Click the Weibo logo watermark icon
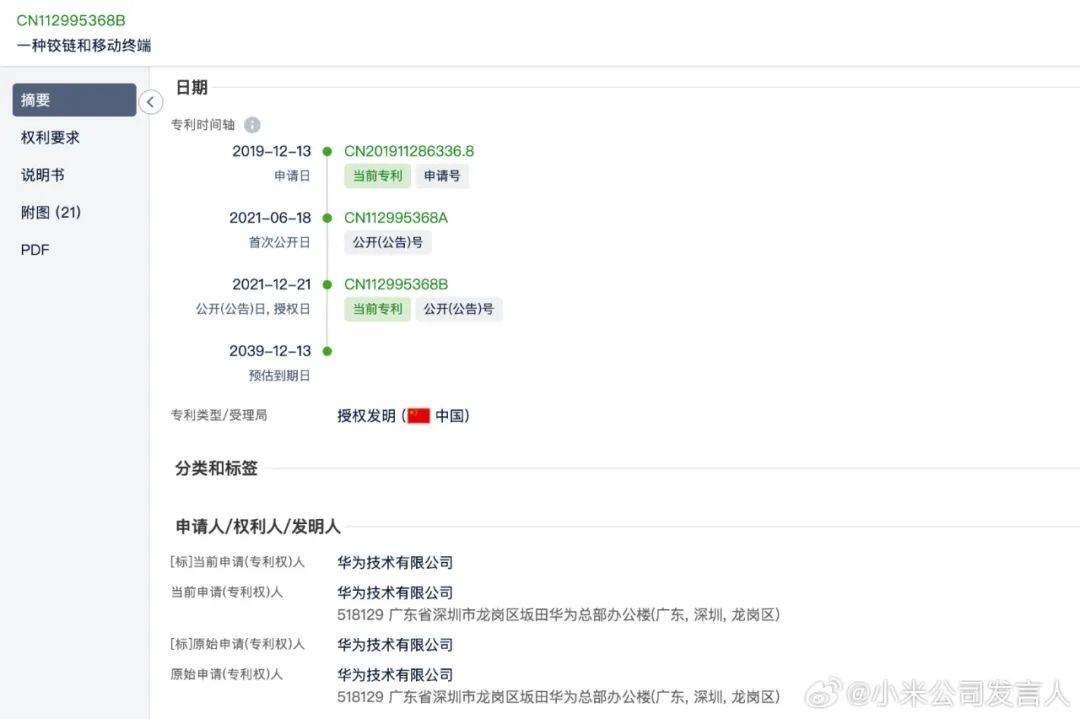The image size is (1080, 719). [x=823, y=692]
